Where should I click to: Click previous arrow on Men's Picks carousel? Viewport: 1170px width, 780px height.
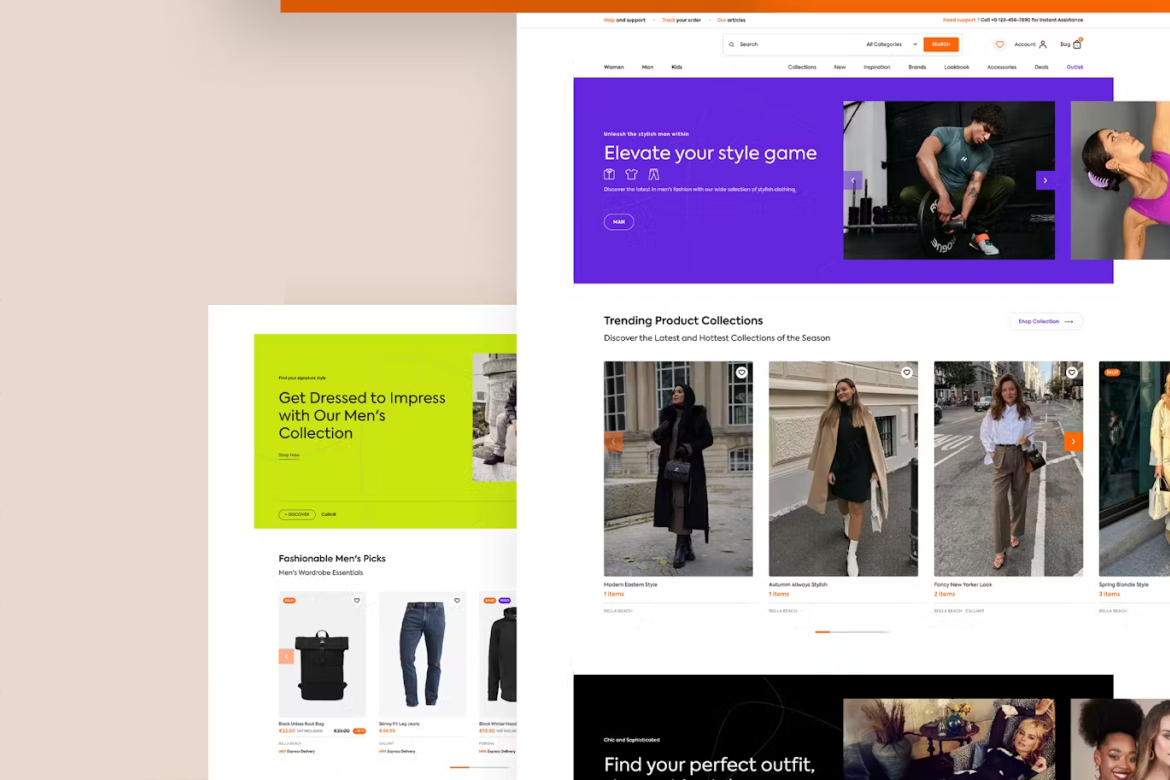(286, 656)
